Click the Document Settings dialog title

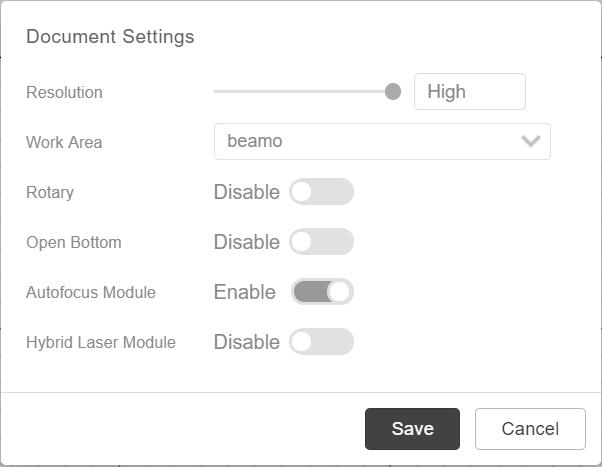(110, 37)
